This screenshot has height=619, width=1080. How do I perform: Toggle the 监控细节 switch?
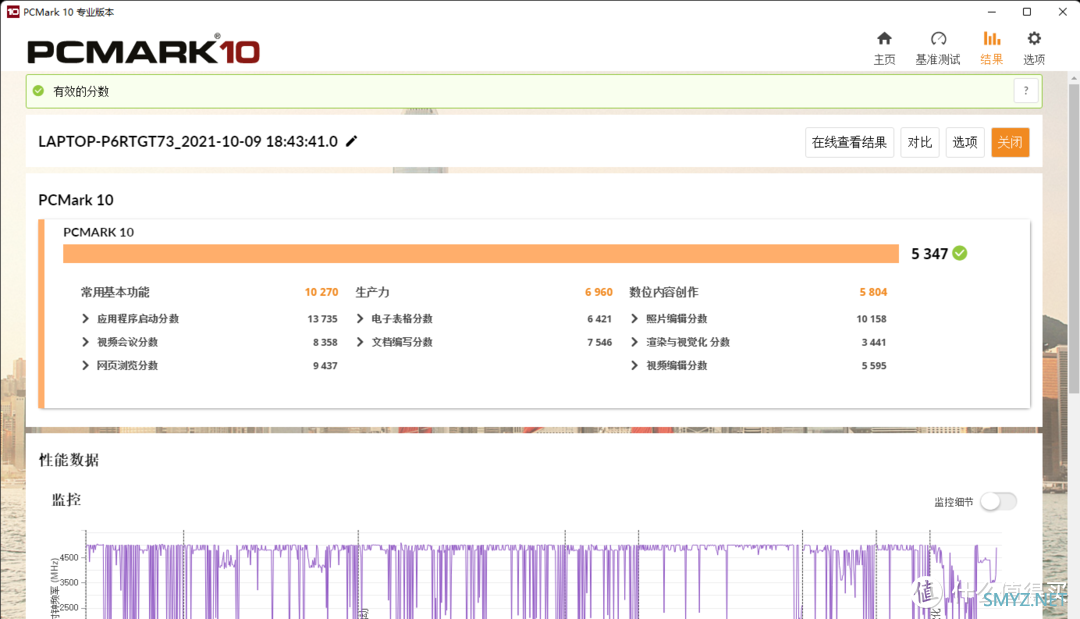(998, 501)
